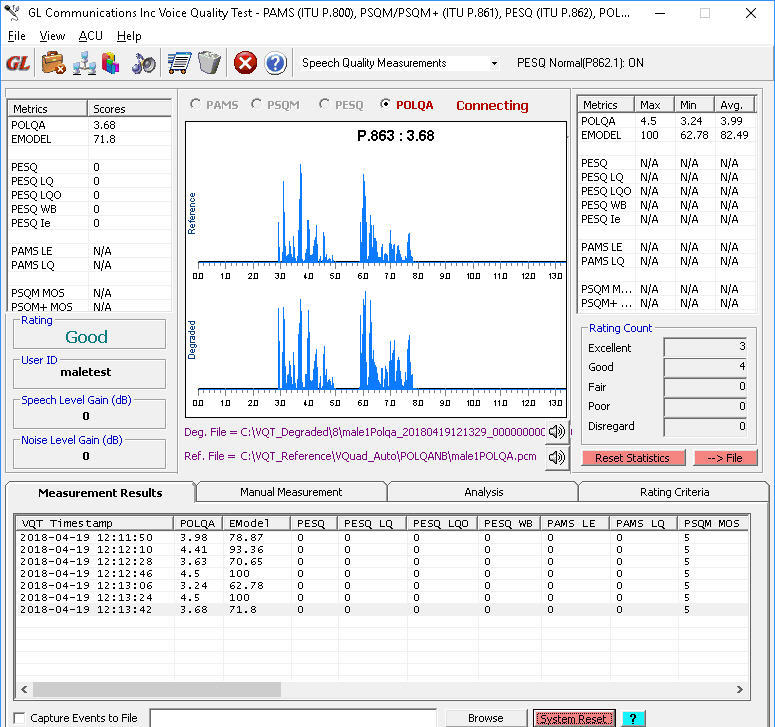775x727 pixels.
Task: Open the blue question mark help icon
Action: click(275, 63)
